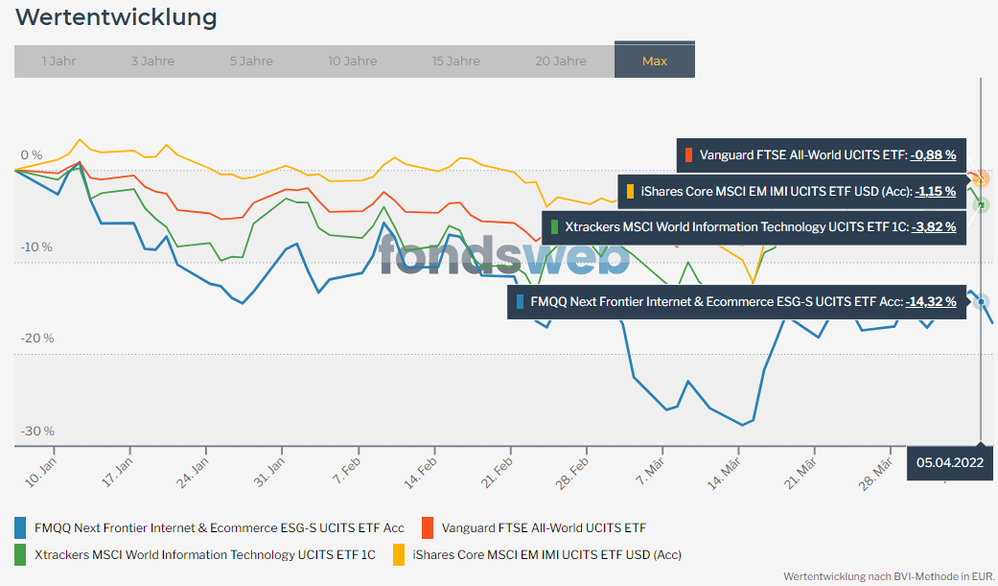Click the iShares tooltip value -1,15 %
This screenshot has width=998, height=586.
click(935, 191)
